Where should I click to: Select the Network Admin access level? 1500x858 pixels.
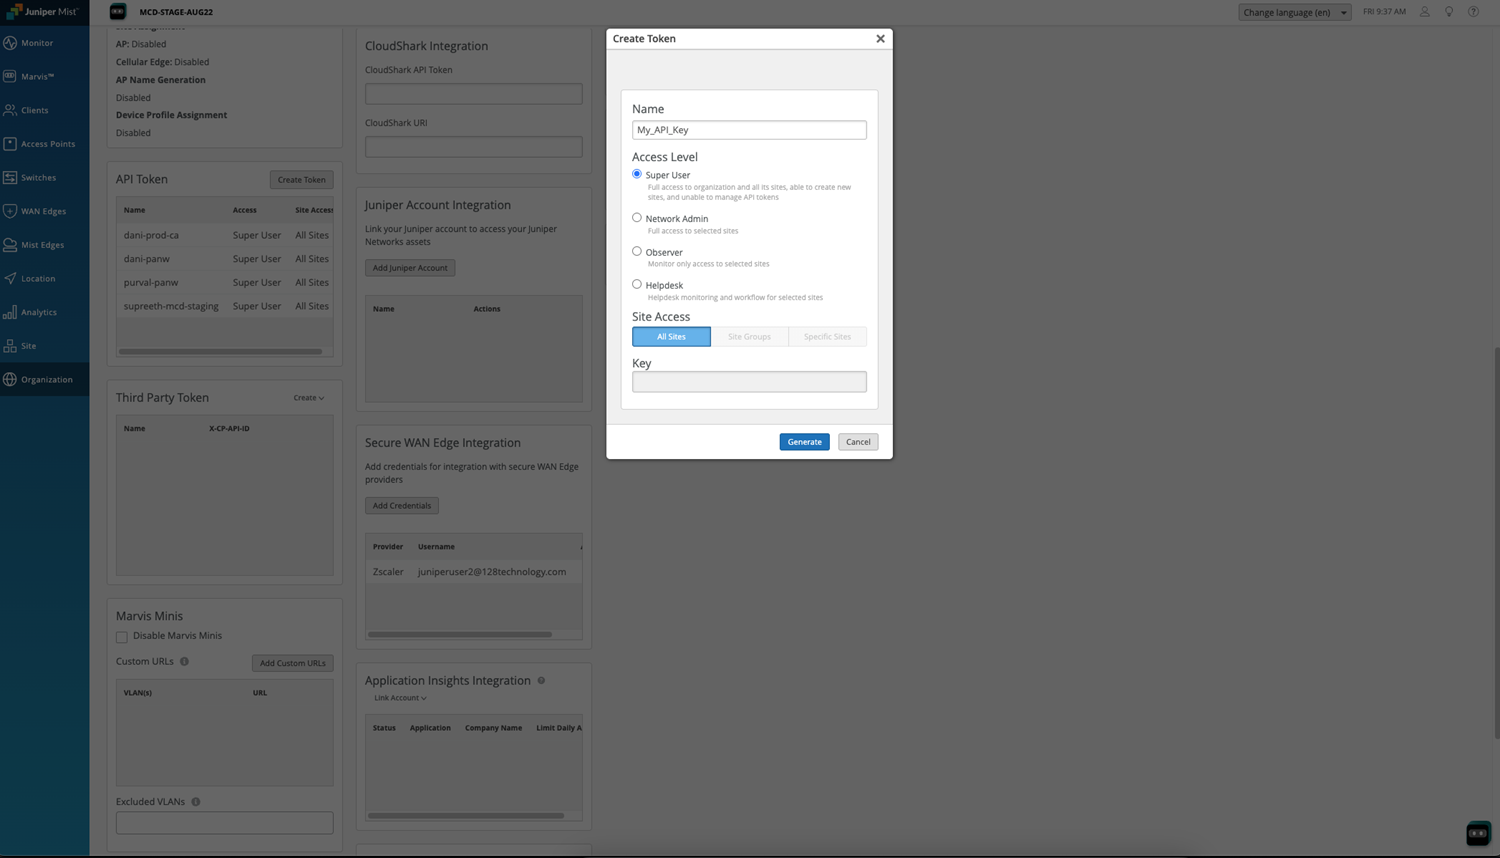coord(637,218)
